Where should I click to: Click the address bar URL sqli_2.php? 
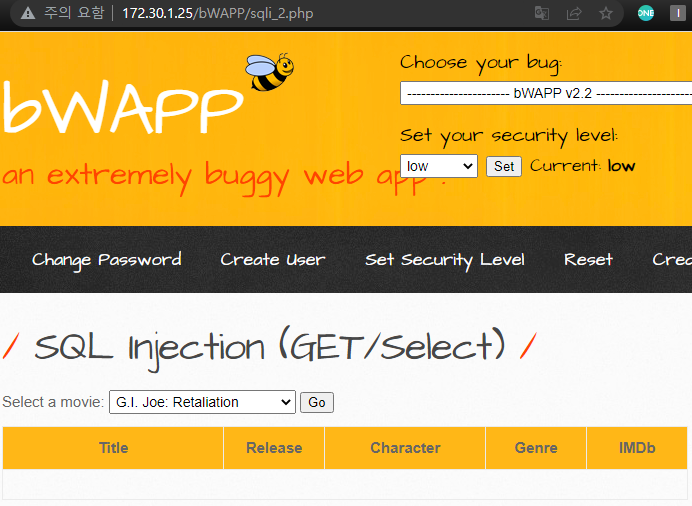(218, 13)
